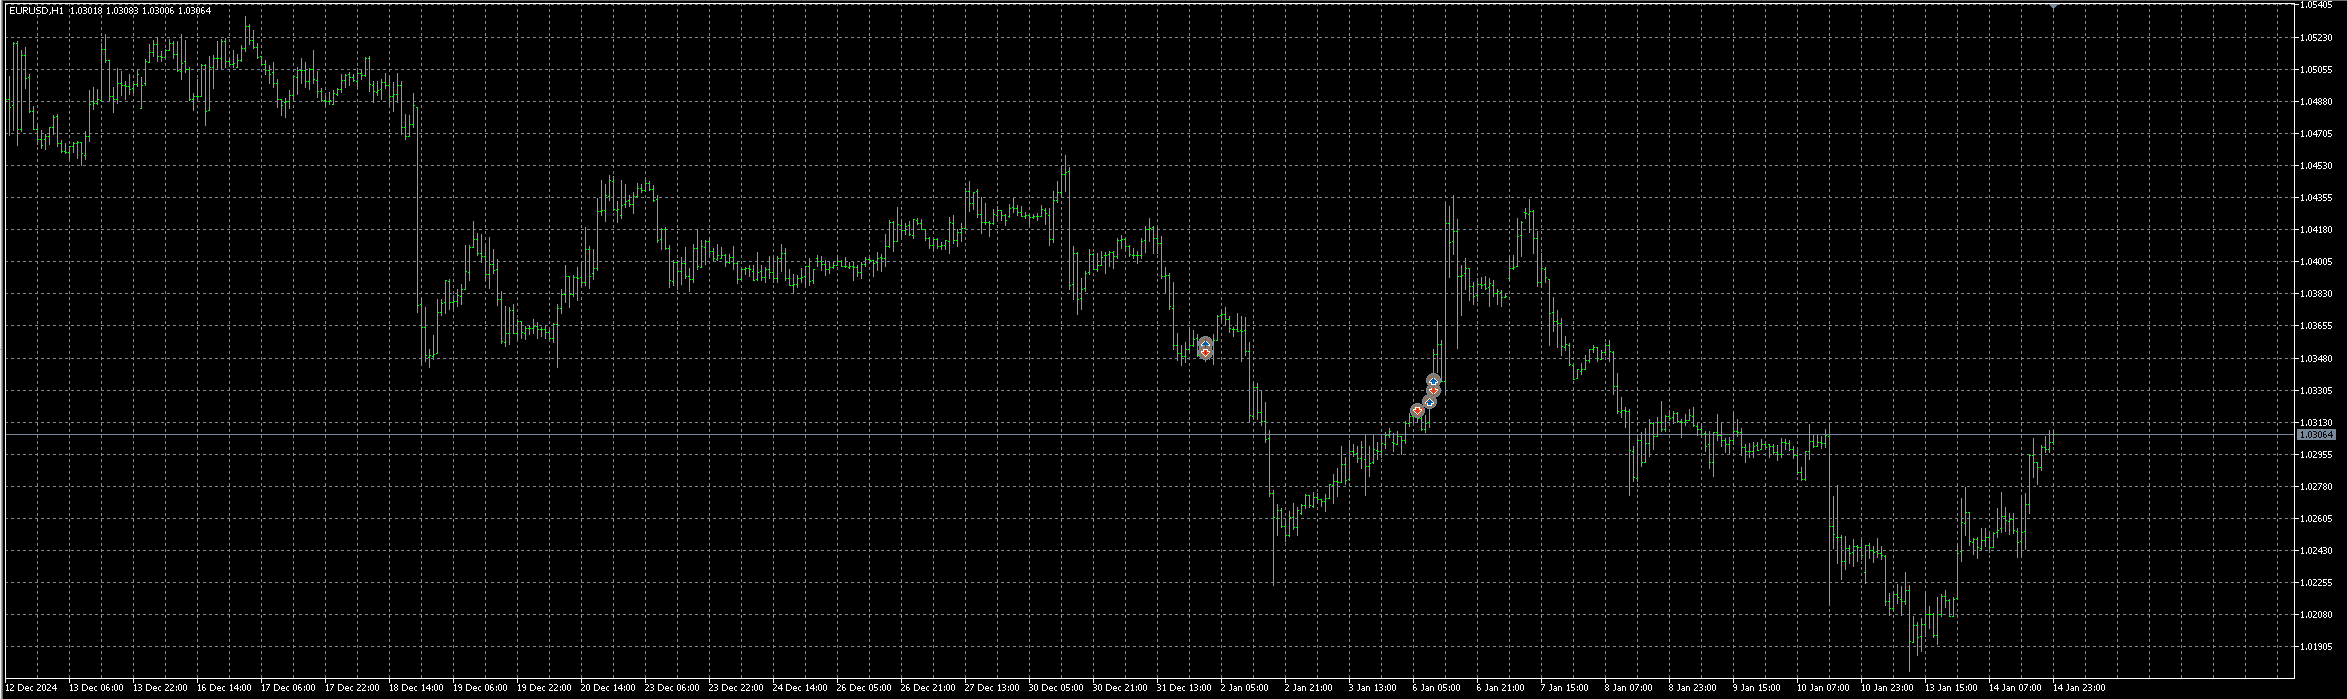Click the 13 Dec 06:00 time label
Screen dimensions: 2347x699
pyautogui.click(x=96, y=688)
